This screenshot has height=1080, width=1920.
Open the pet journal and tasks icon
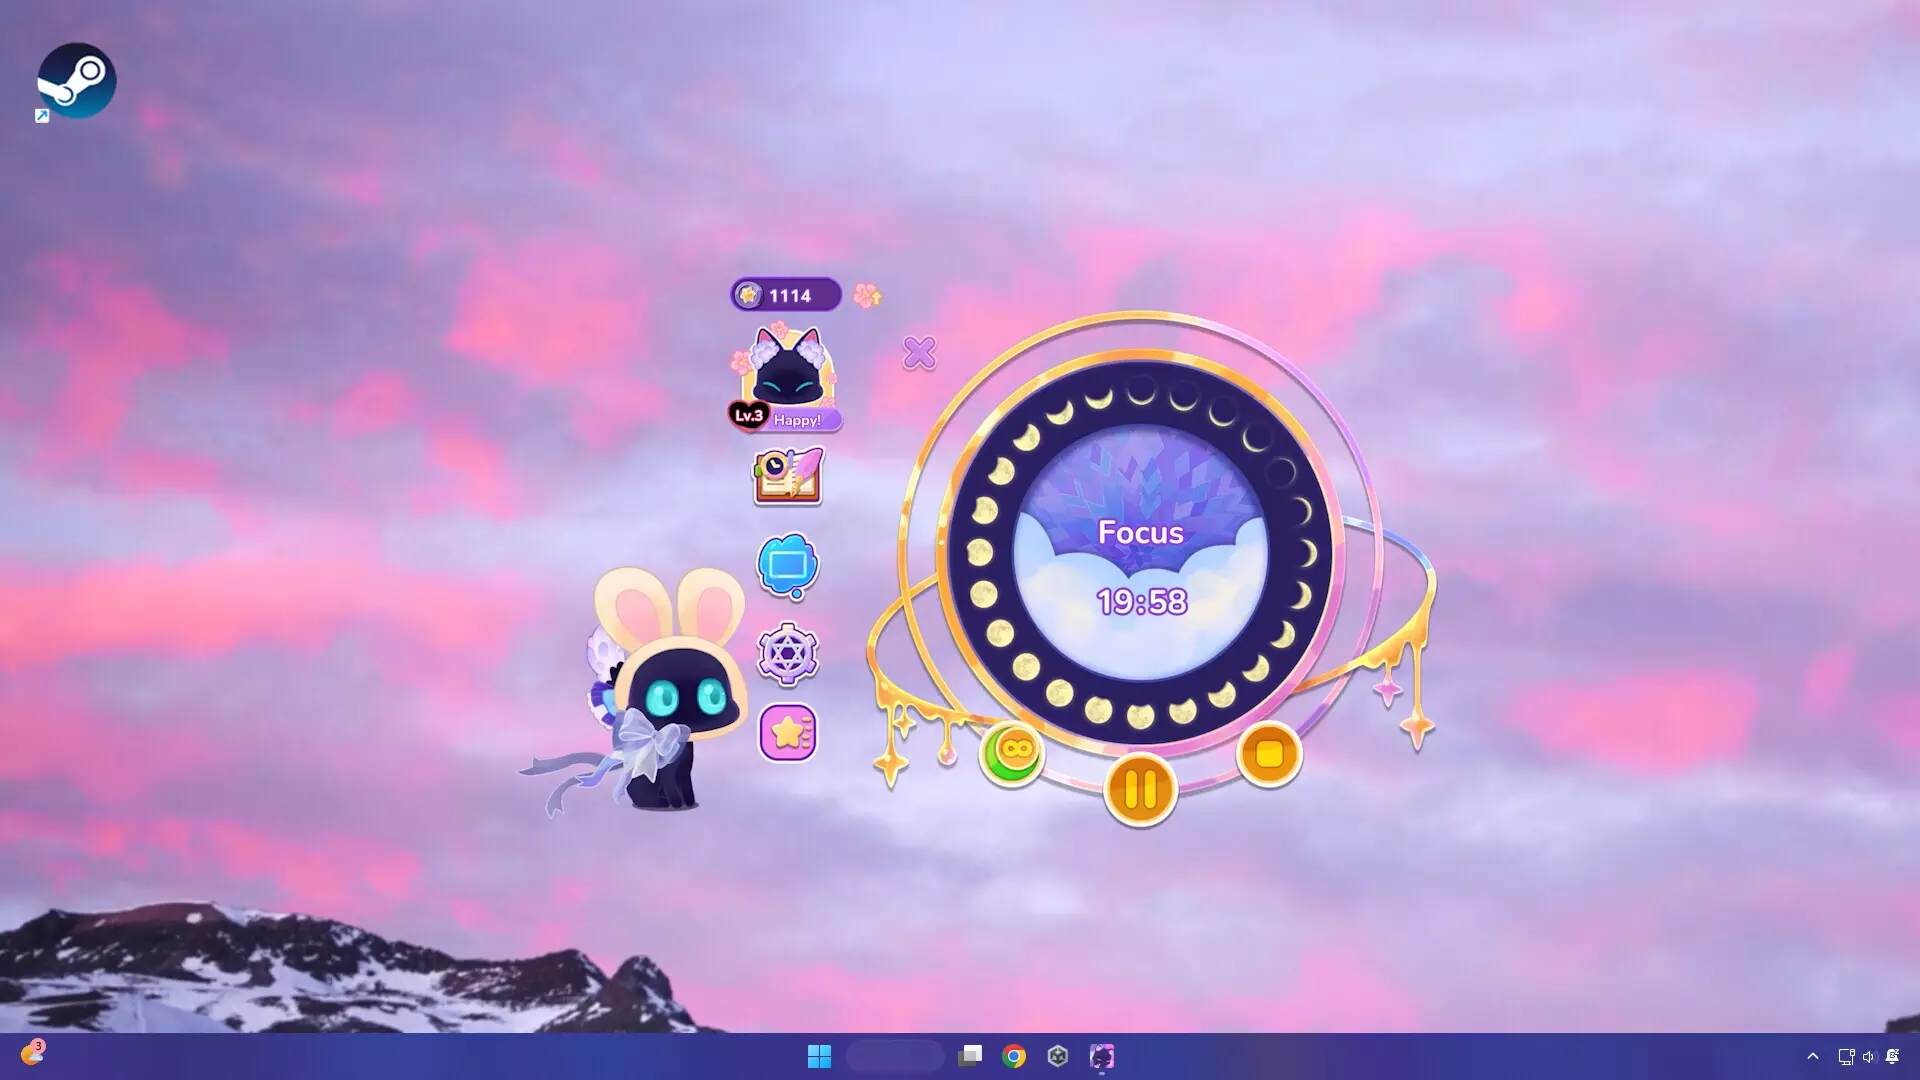tap(787, 477)
